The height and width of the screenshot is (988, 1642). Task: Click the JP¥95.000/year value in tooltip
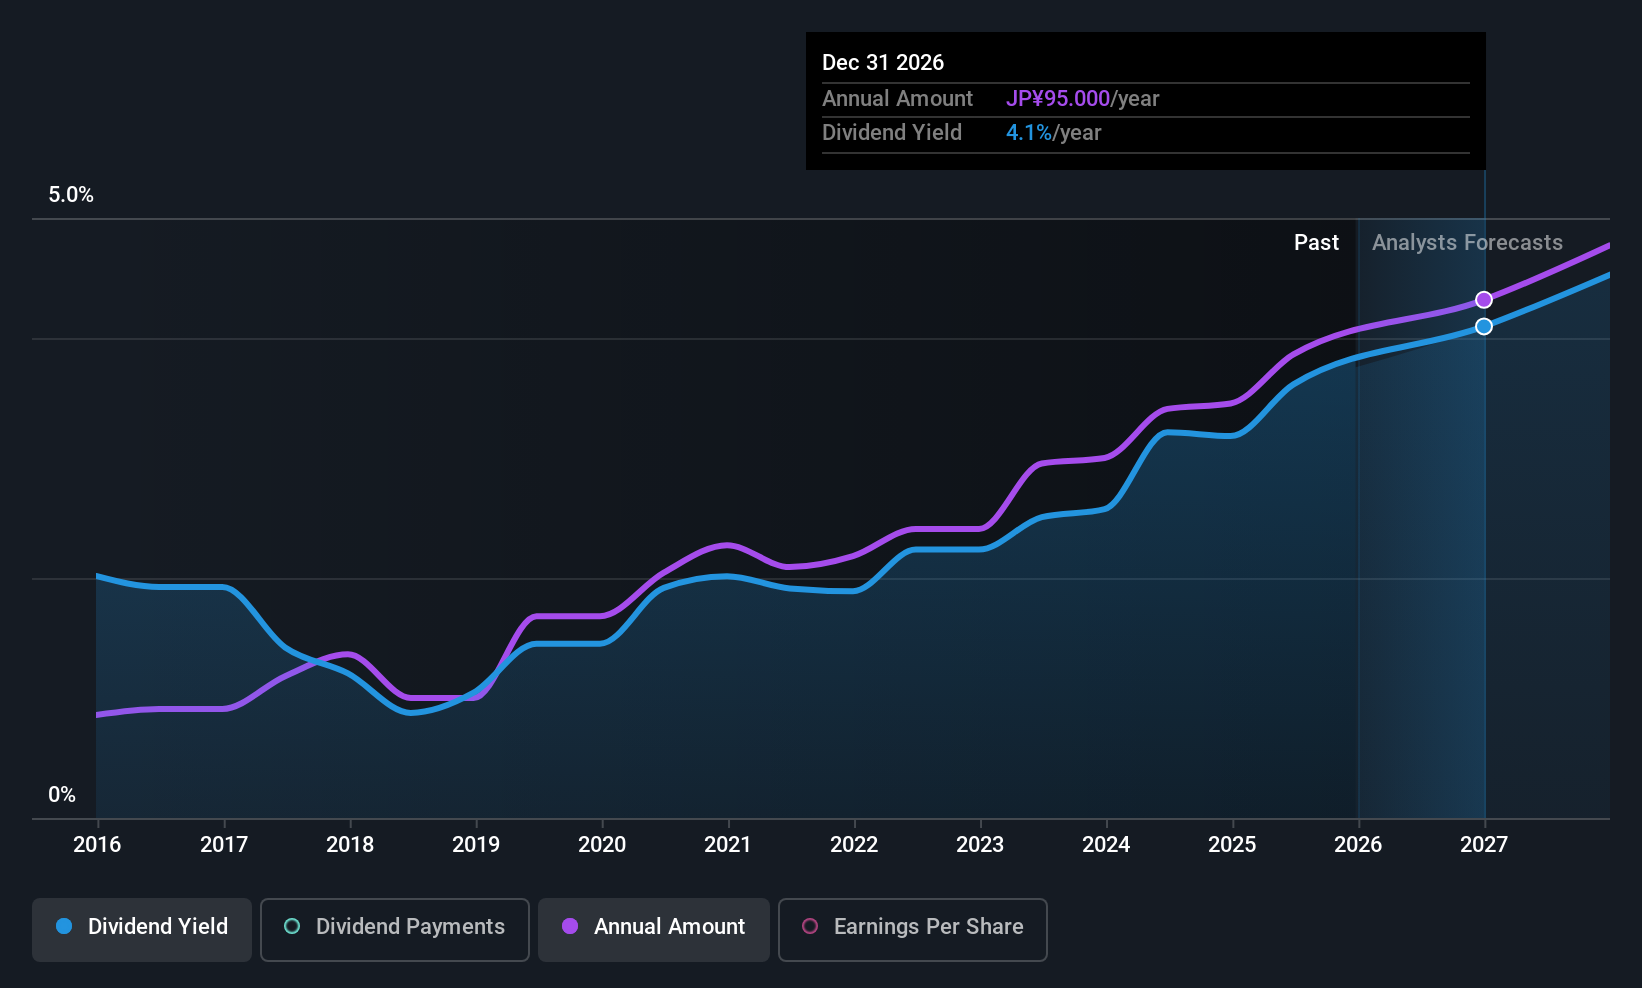click(x=1082, y=99)
